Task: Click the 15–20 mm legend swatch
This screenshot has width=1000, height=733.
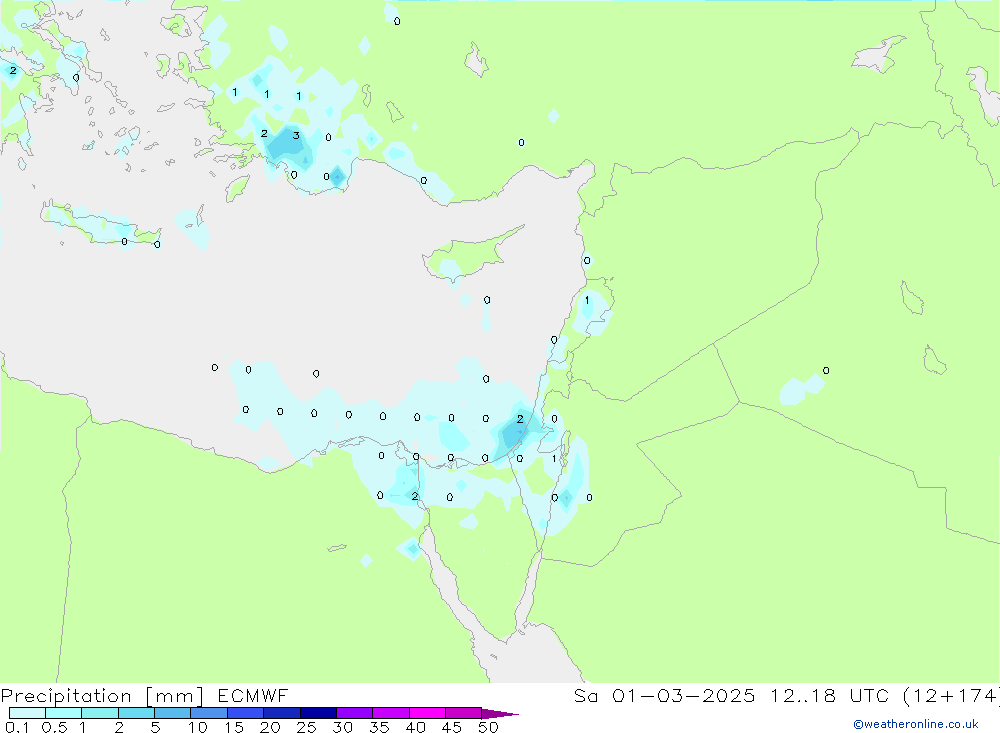Action: coord(245,713)
